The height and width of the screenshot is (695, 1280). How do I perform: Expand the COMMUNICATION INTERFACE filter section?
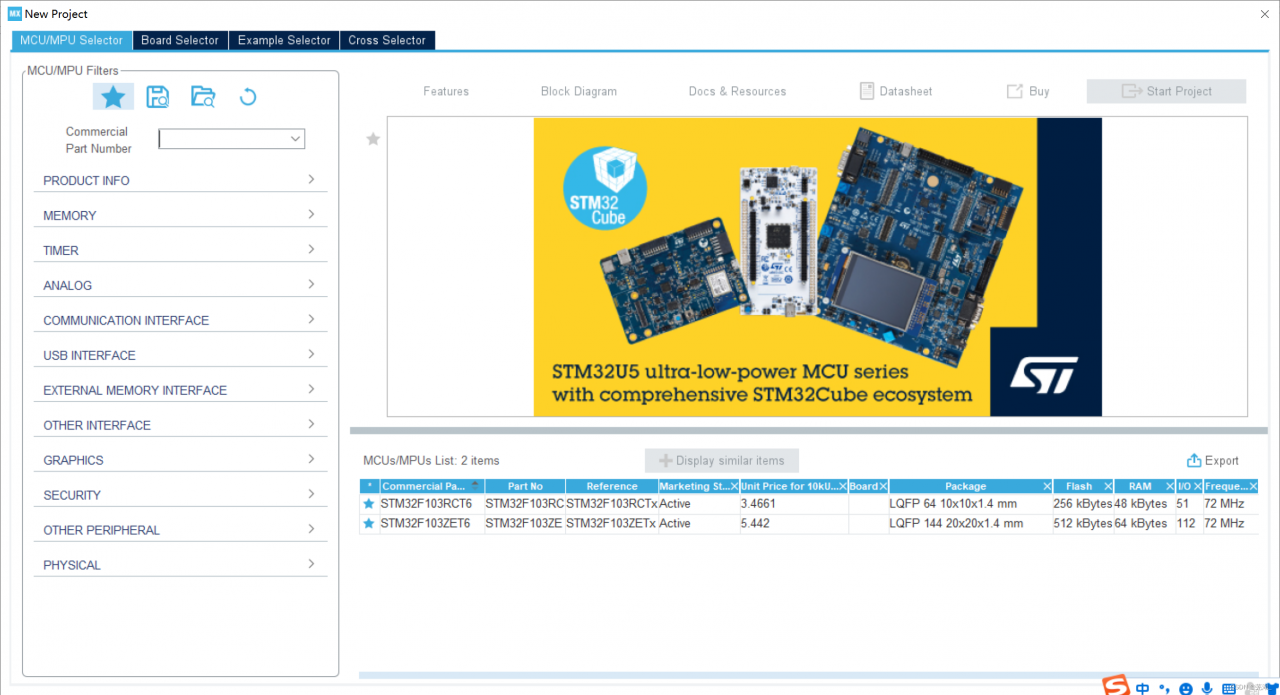point(180,320)
